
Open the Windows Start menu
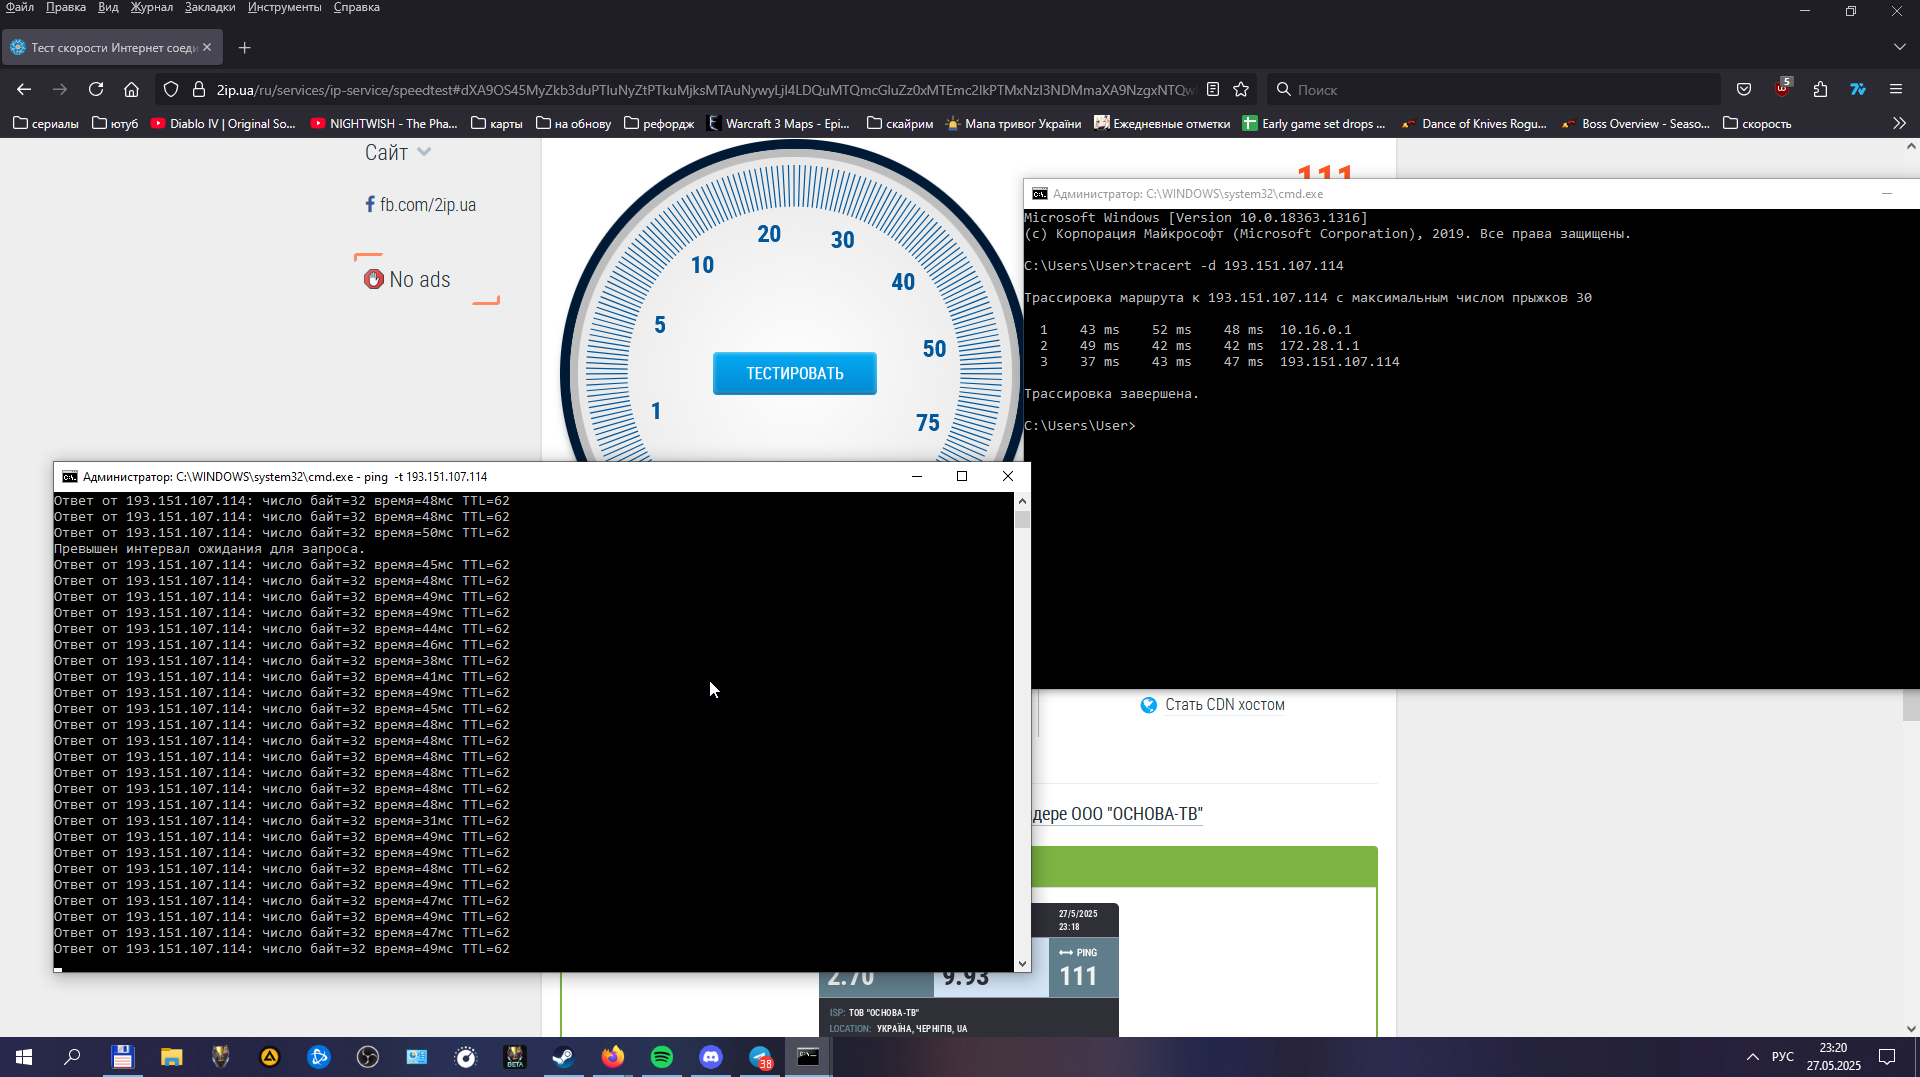[24, 1057]
